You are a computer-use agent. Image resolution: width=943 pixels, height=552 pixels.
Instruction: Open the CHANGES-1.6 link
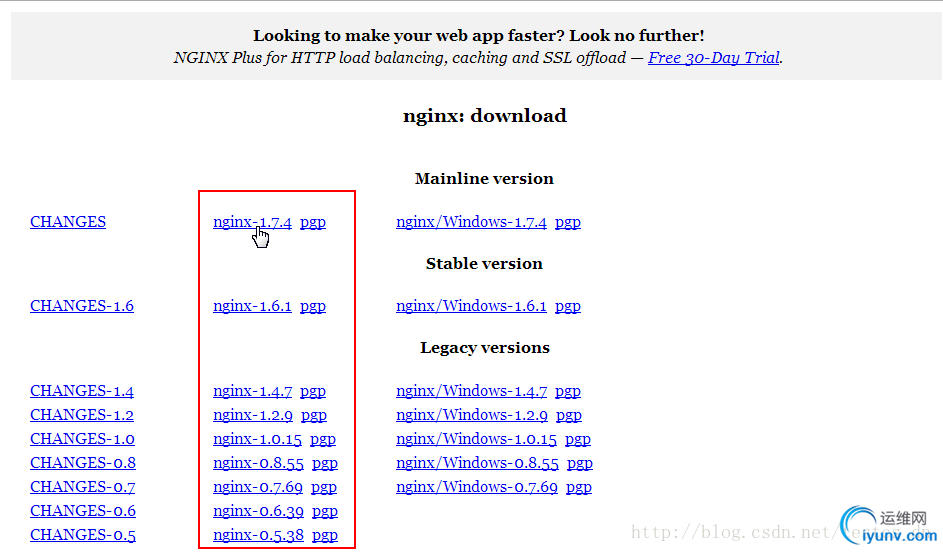[x=82, y=306]
